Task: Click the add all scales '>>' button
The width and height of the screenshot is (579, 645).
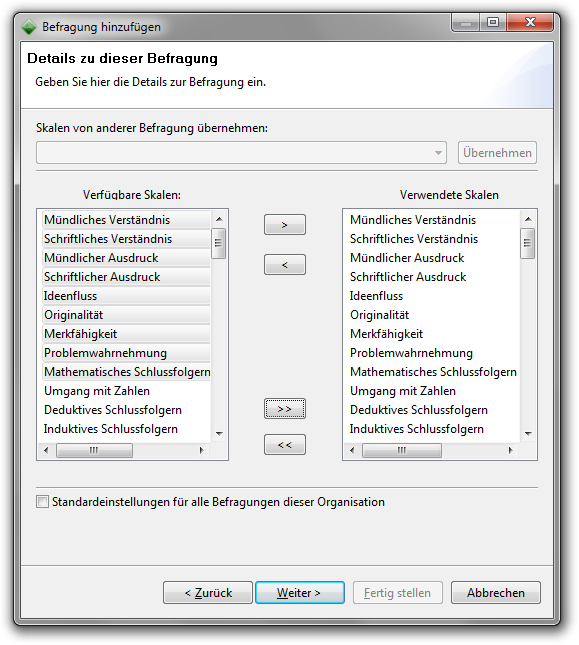Action: (285, 408)
